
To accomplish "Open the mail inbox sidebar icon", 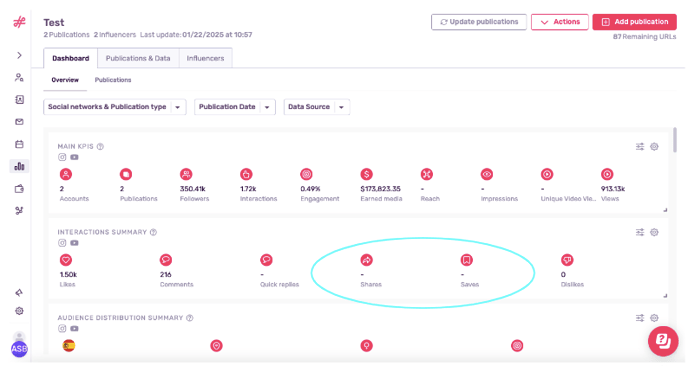I will click(x=19, y=122).
